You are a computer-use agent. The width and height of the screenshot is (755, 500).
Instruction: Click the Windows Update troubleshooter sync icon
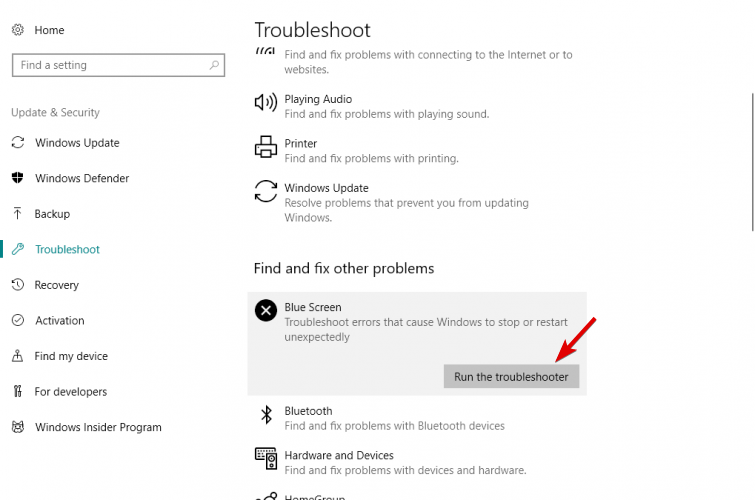click(x=266, y=191)
